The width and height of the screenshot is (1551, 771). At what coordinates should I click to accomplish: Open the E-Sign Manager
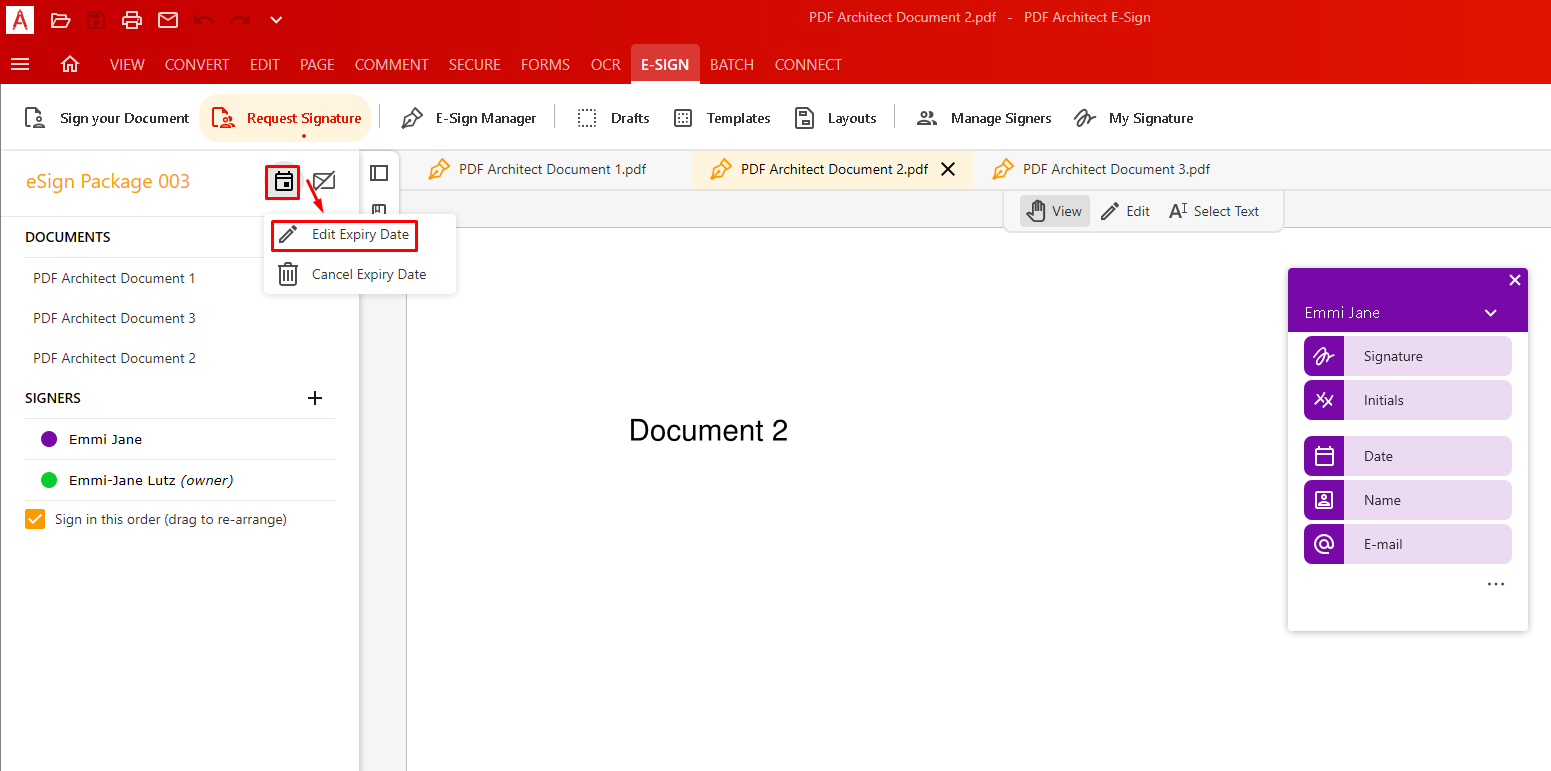(x=468, y=118)
